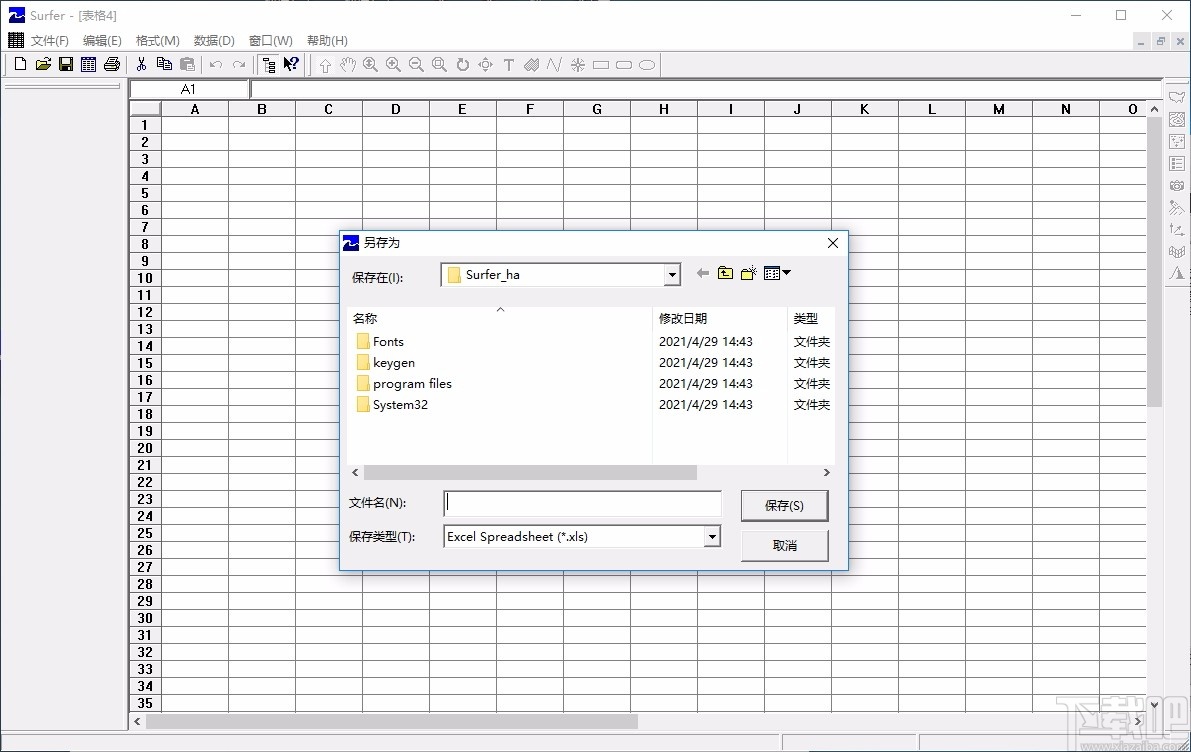The image size is (1191, 752).
Task: Select the Rectangle drawing tool
Action: pos(601,65)
